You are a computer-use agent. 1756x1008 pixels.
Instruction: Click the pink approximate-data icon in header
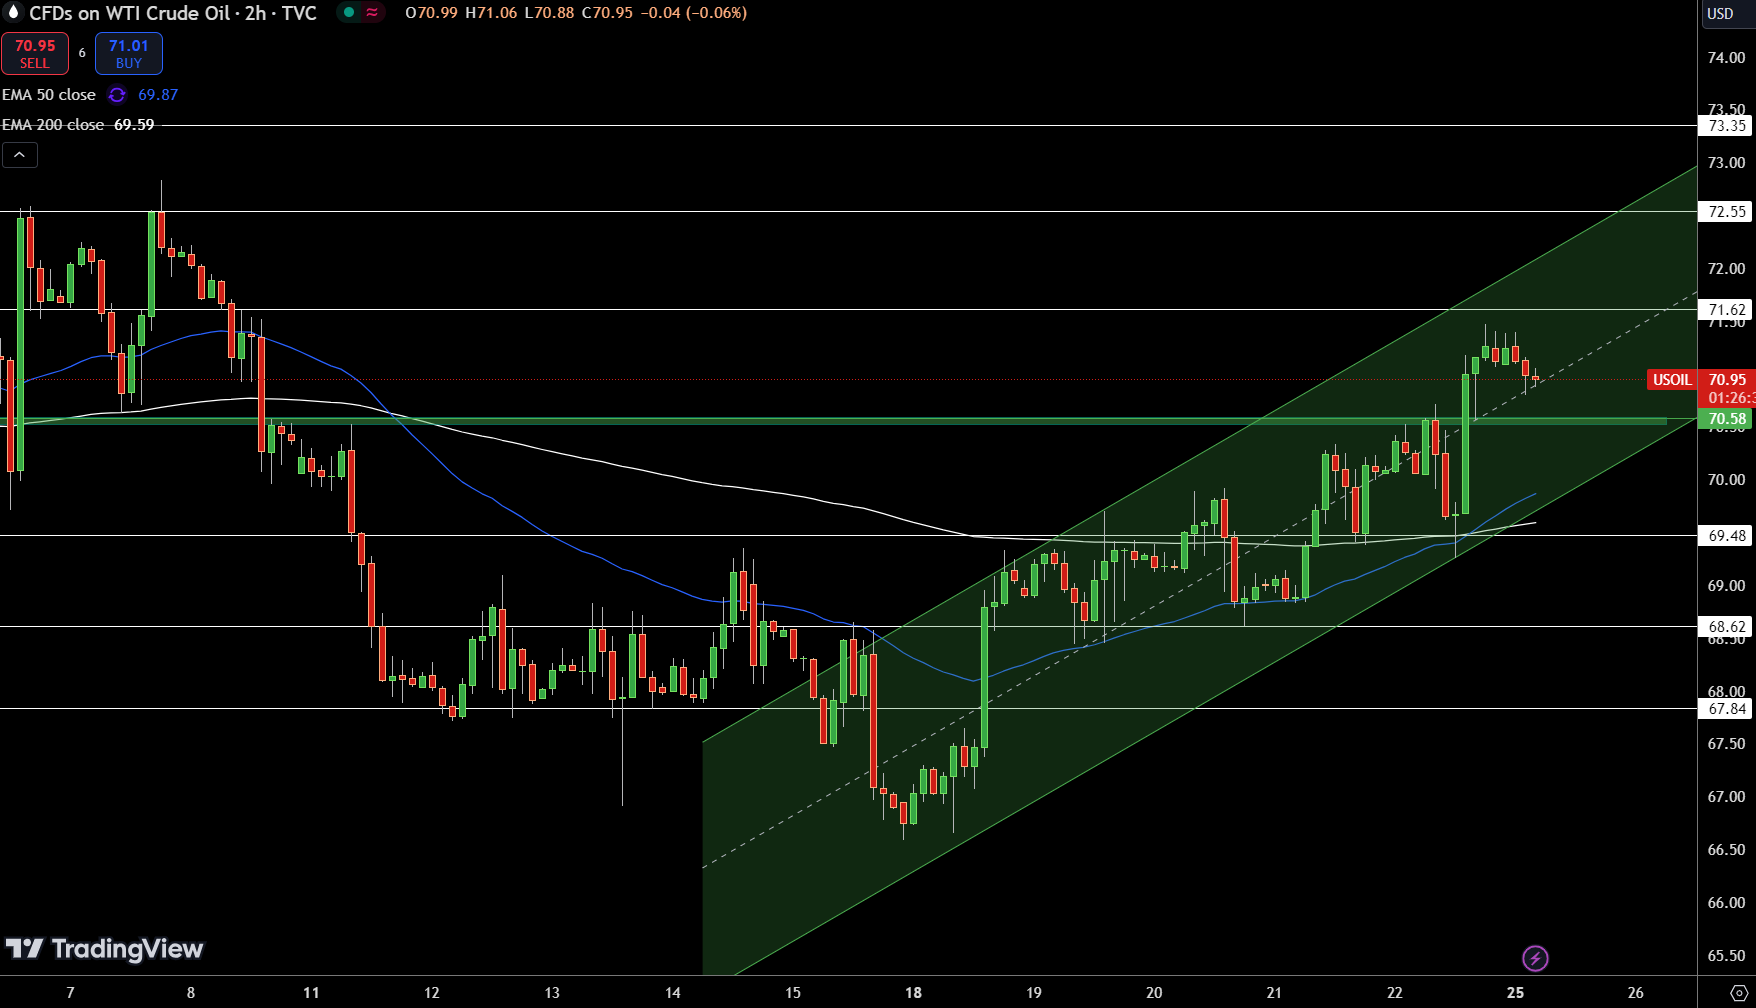point(372,13)
